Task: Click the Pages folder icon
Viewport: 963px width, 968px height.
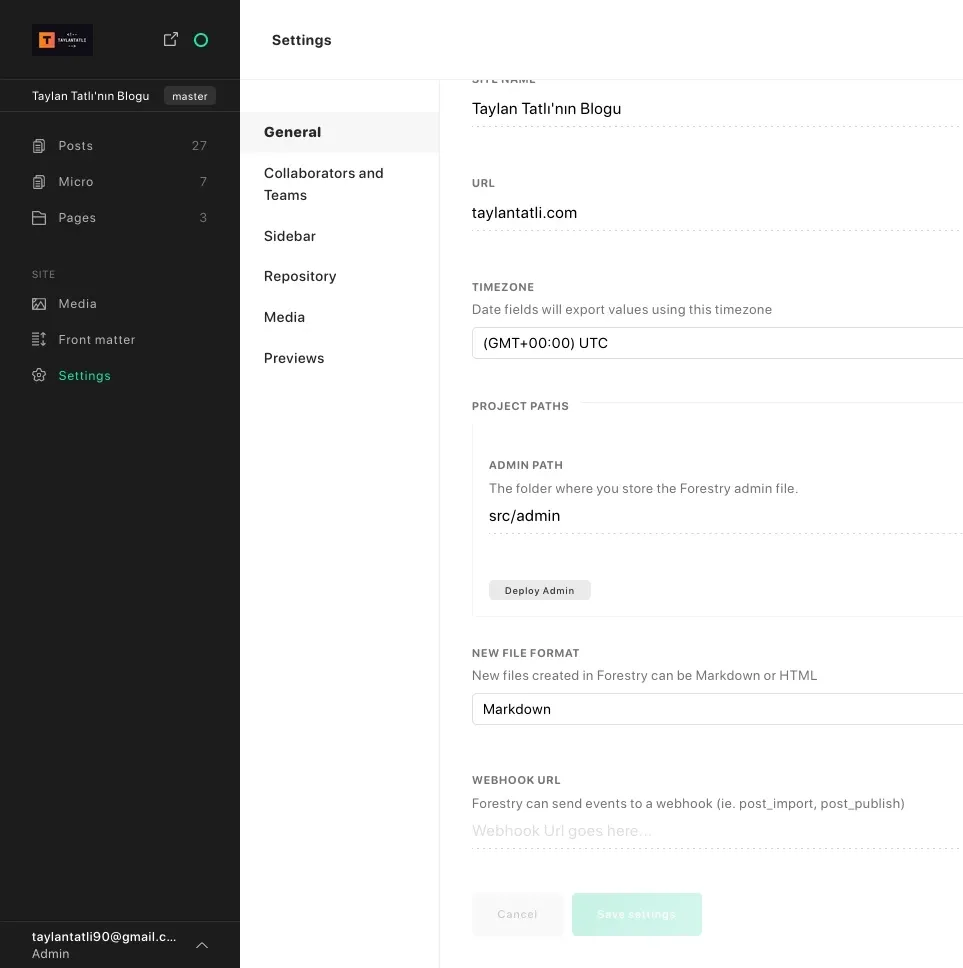Action: pyautogui.click(x=39, y=218)
